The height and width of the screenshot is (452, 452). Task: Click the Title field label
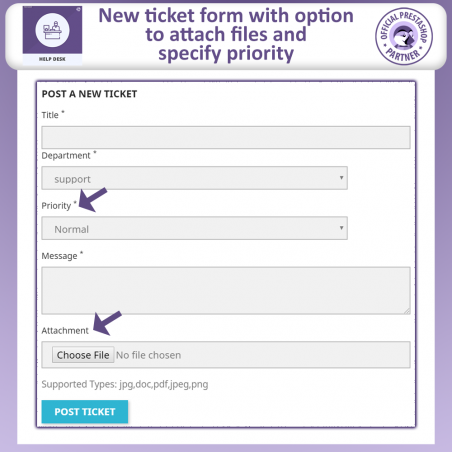(x=50, y=115)
